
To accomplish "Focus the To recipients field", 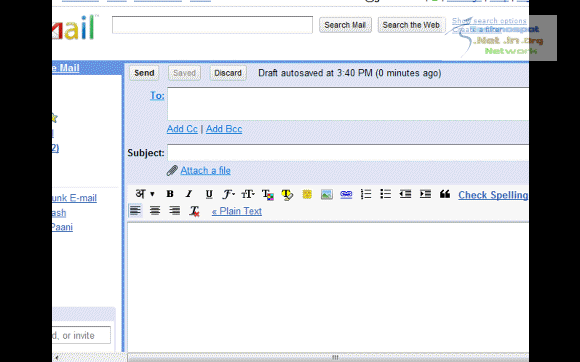I will 348,104.
